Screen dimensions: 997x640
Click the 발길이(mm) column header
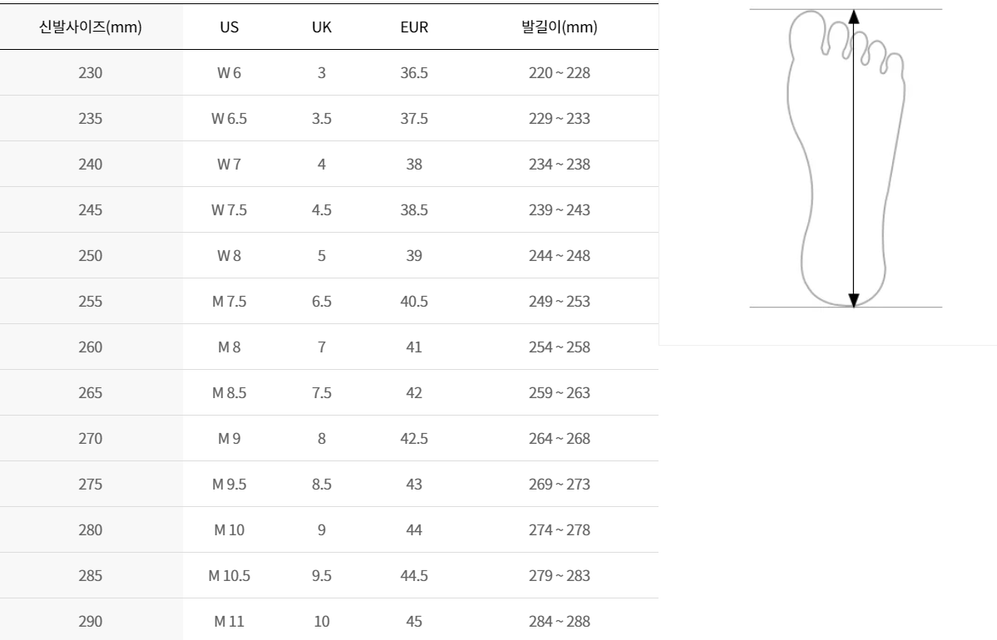pyautogui.click(x=560, y=27)
